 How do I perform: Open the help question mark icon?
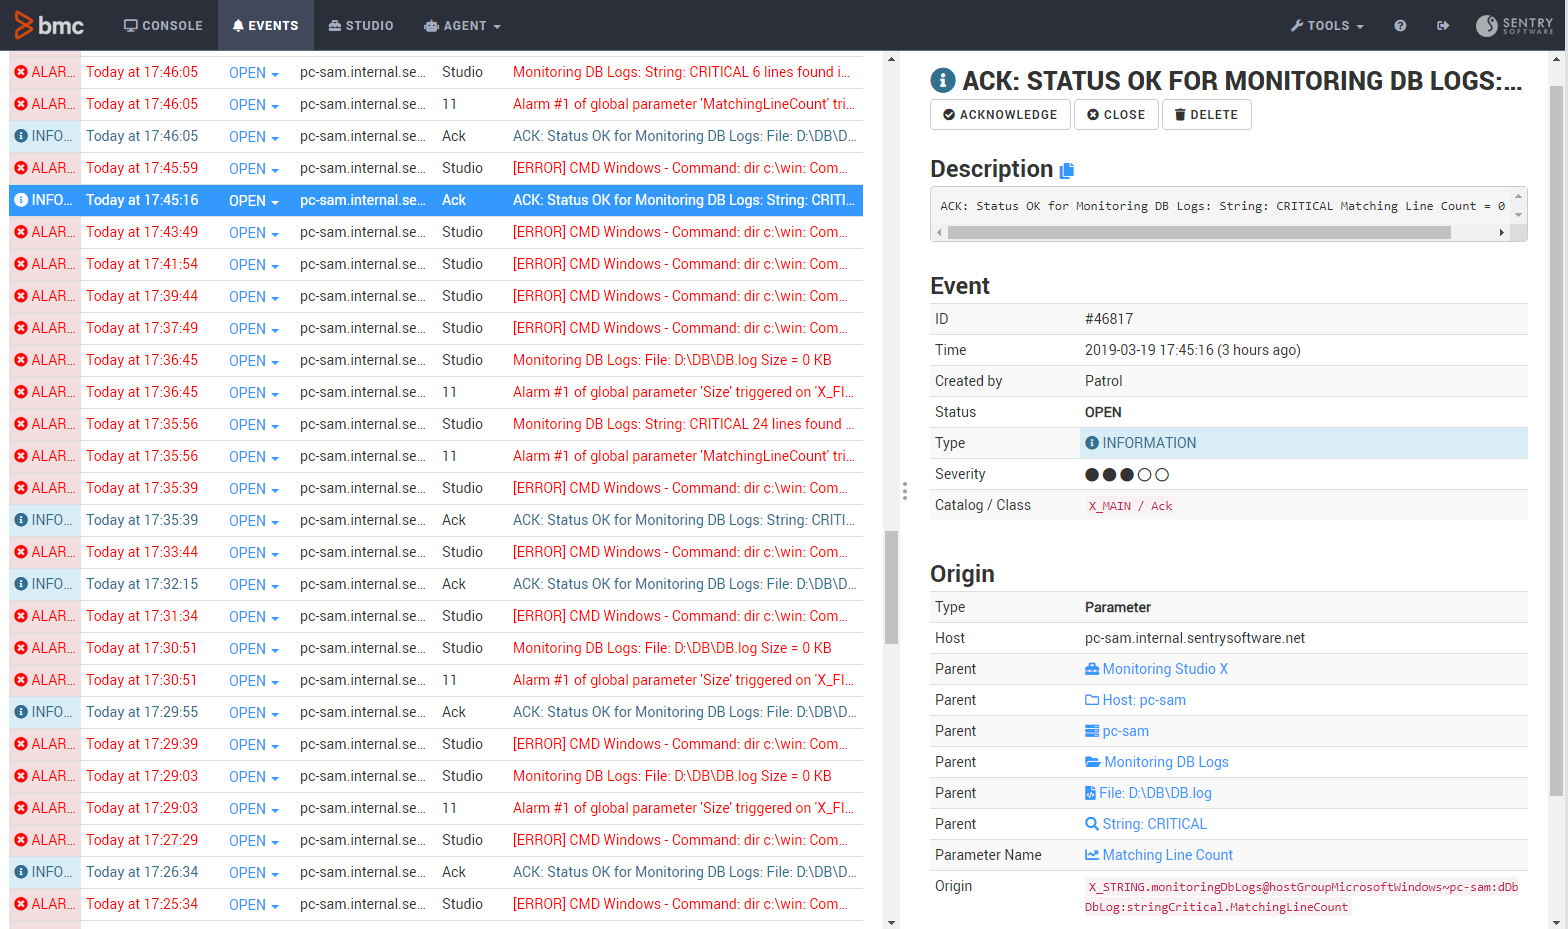click(1400, 26)
